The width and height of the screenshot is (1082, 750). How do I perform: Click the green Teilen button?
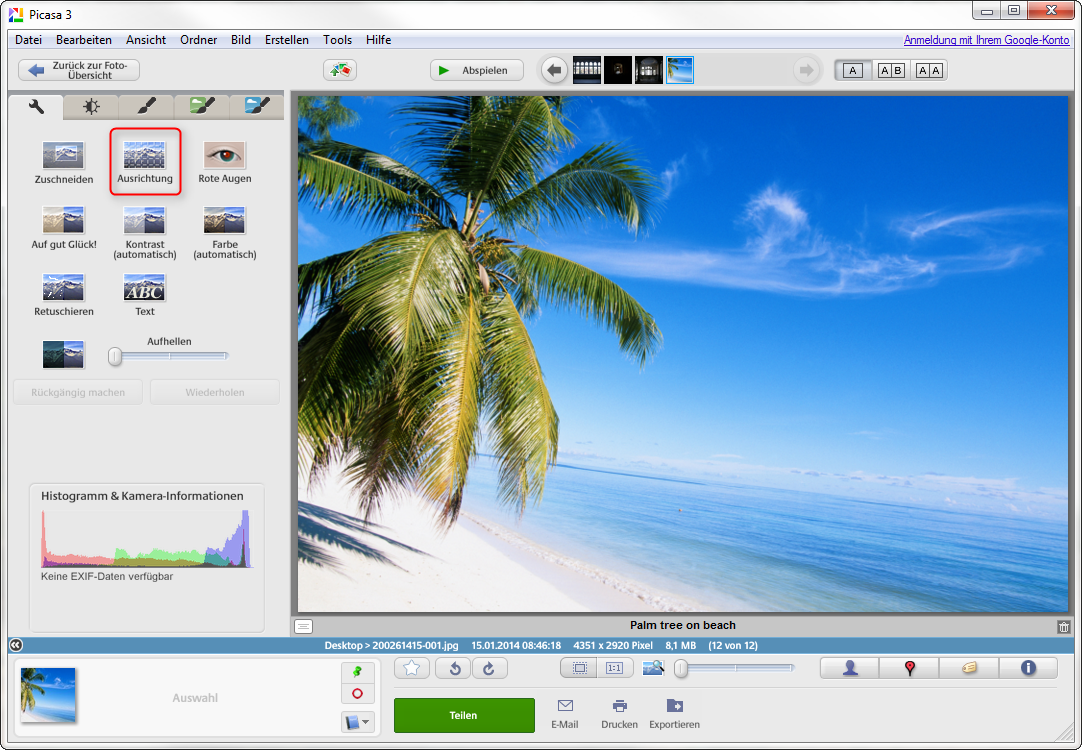pyautogui.click(x=464, y=715)
